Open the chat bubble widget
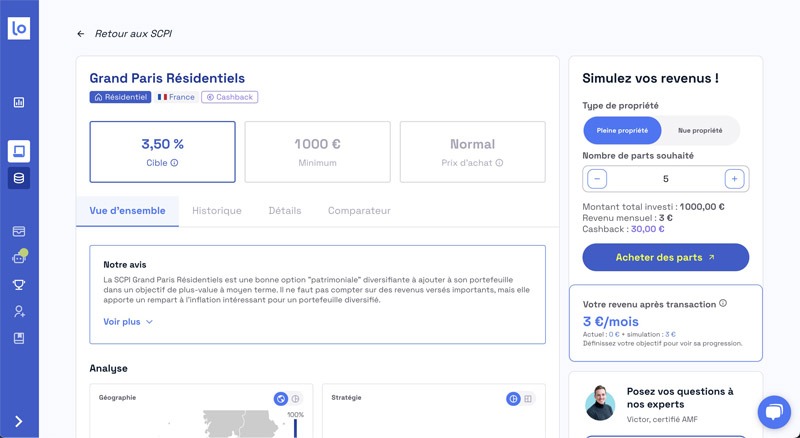 pos(774,412)
